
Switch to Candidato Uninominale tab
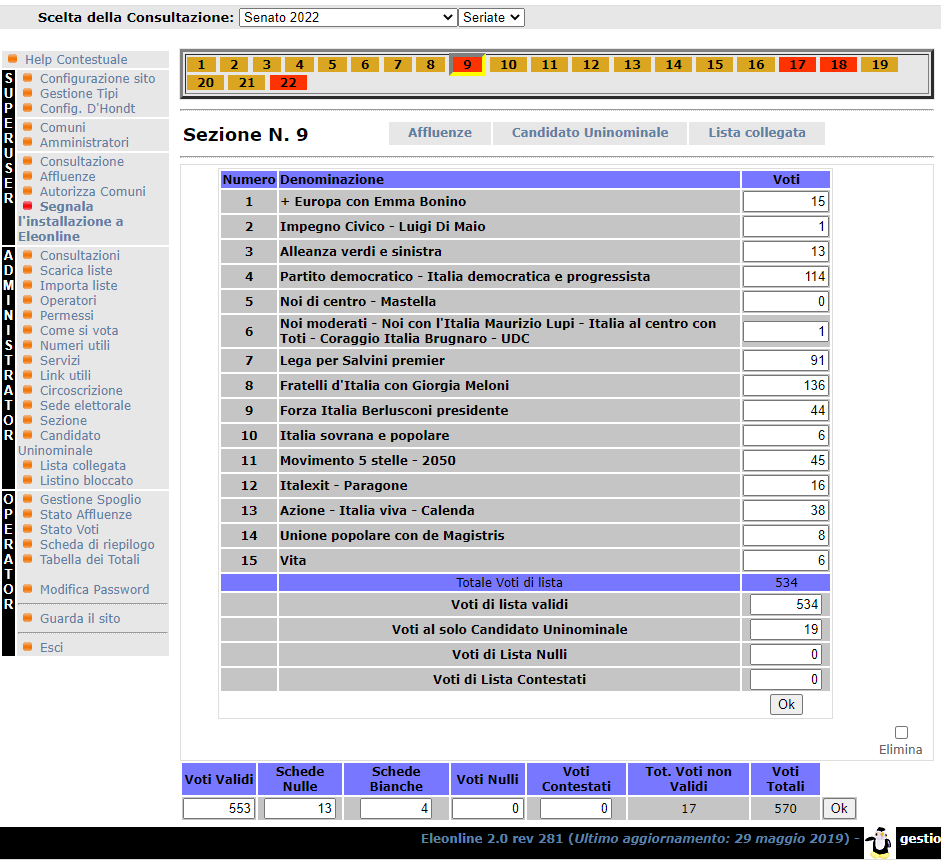click(590, 133)
